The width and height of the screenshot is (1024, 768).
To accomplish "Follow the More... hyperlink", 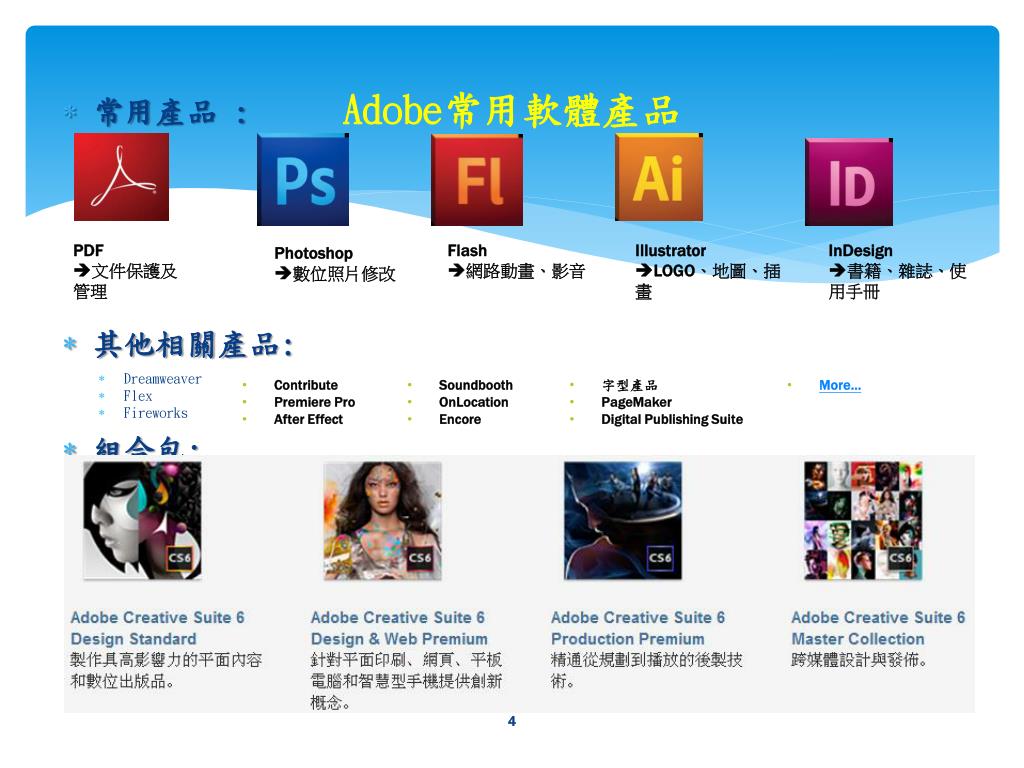I will point(840,385).
